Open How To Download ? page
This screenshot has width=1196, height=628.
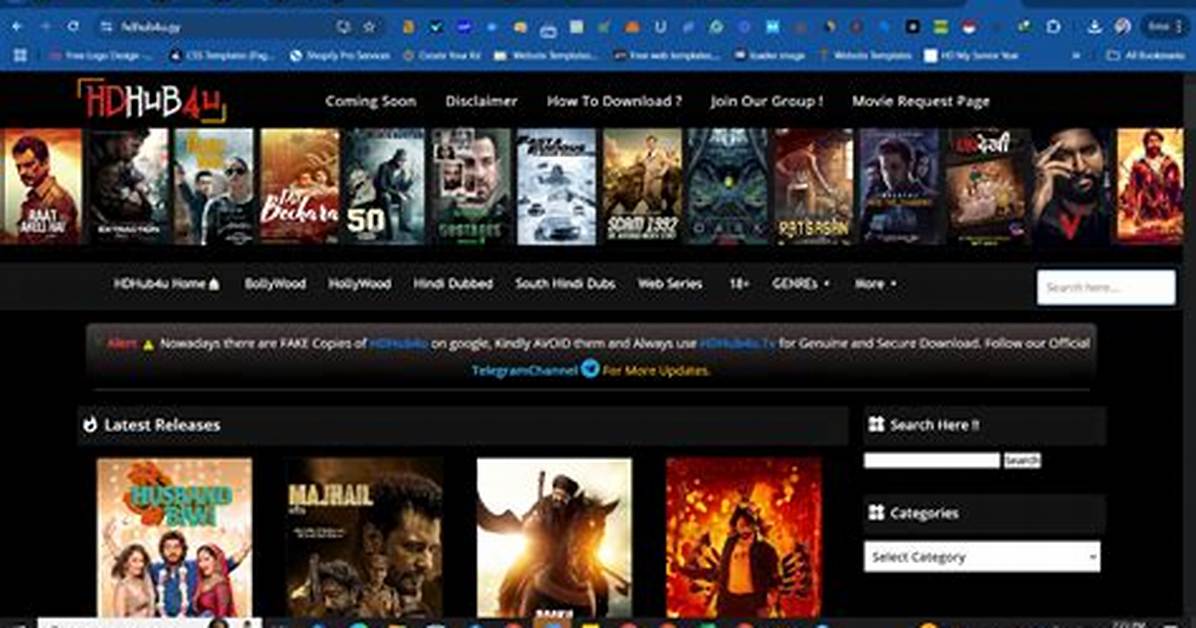click(614, 101)
